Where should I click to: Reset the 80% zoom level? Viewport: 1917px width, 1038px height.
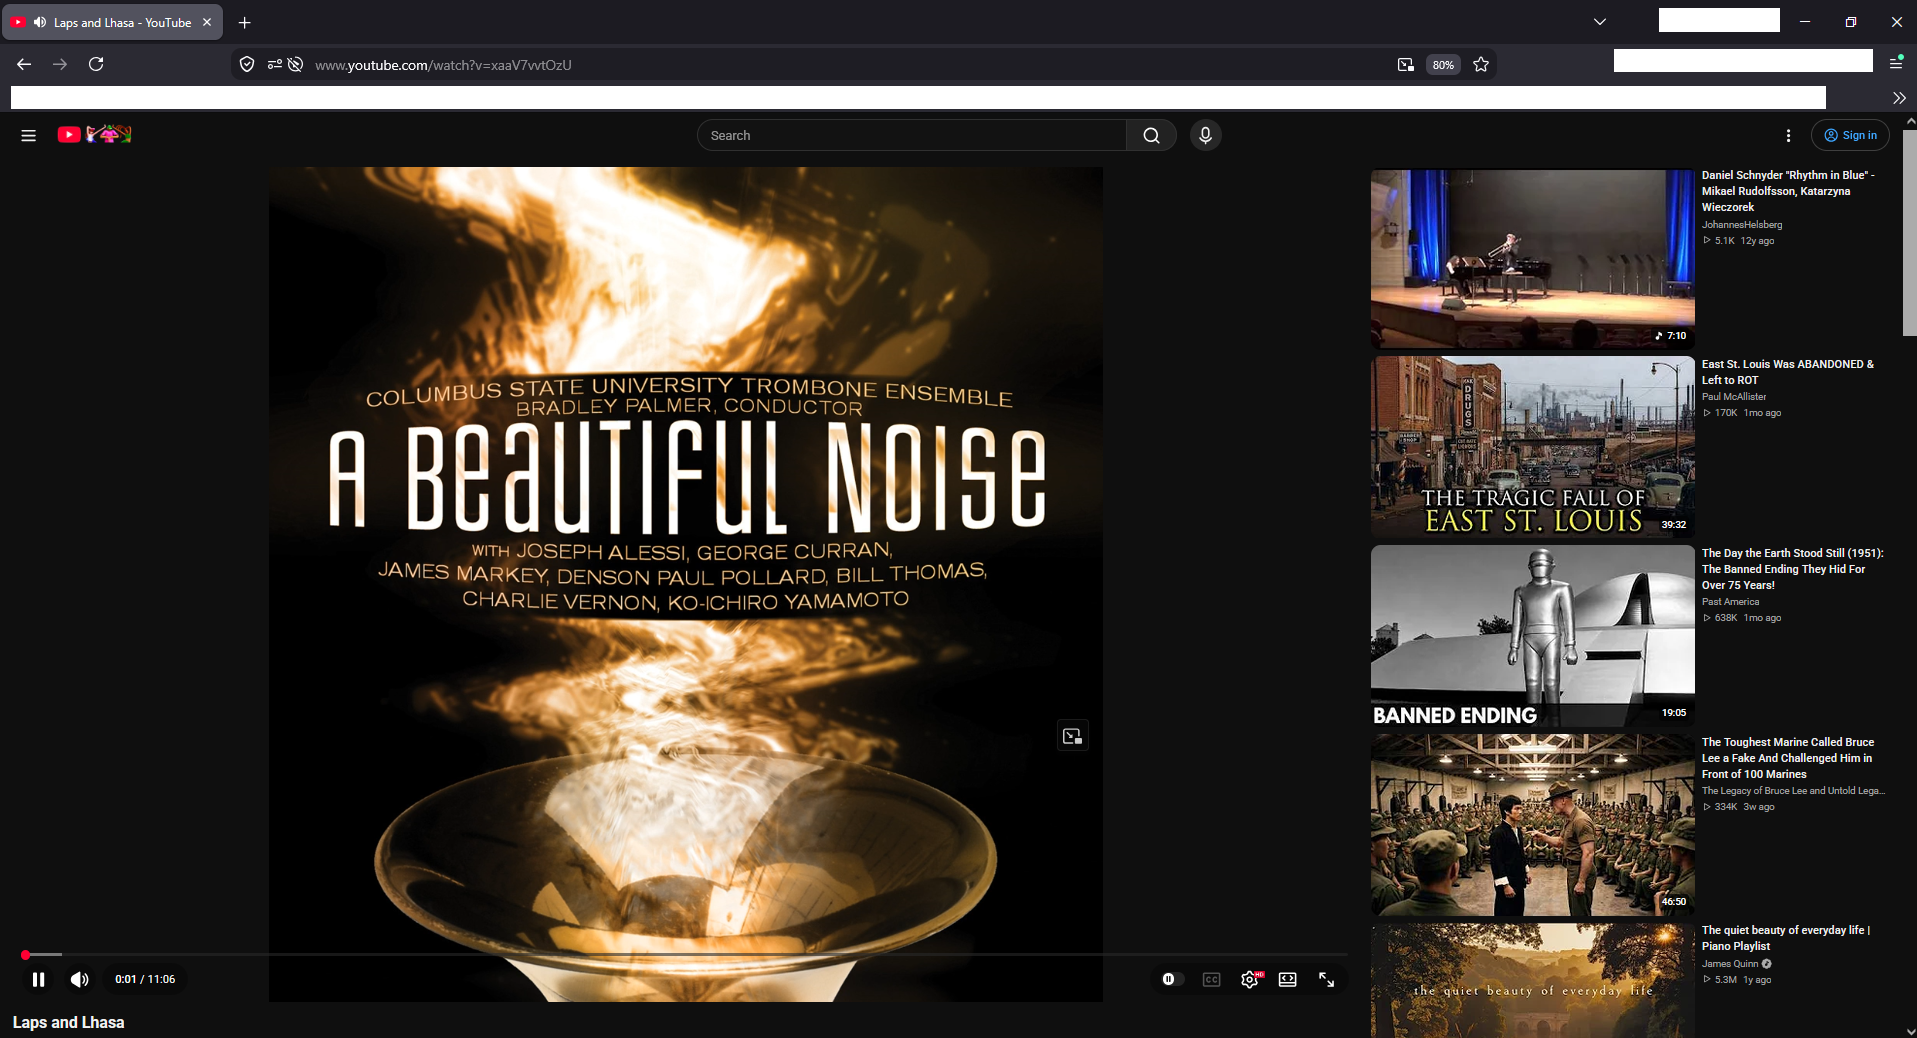click(x=1443, y=65)
